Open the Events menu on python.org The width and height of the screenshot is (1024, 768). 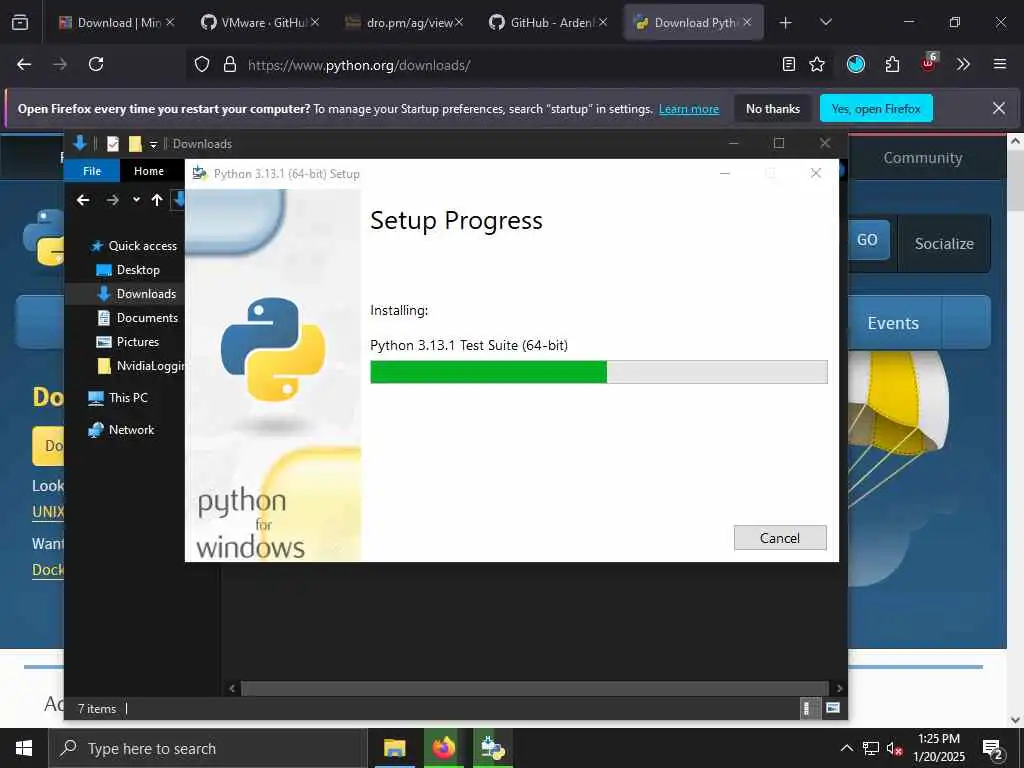893,323
